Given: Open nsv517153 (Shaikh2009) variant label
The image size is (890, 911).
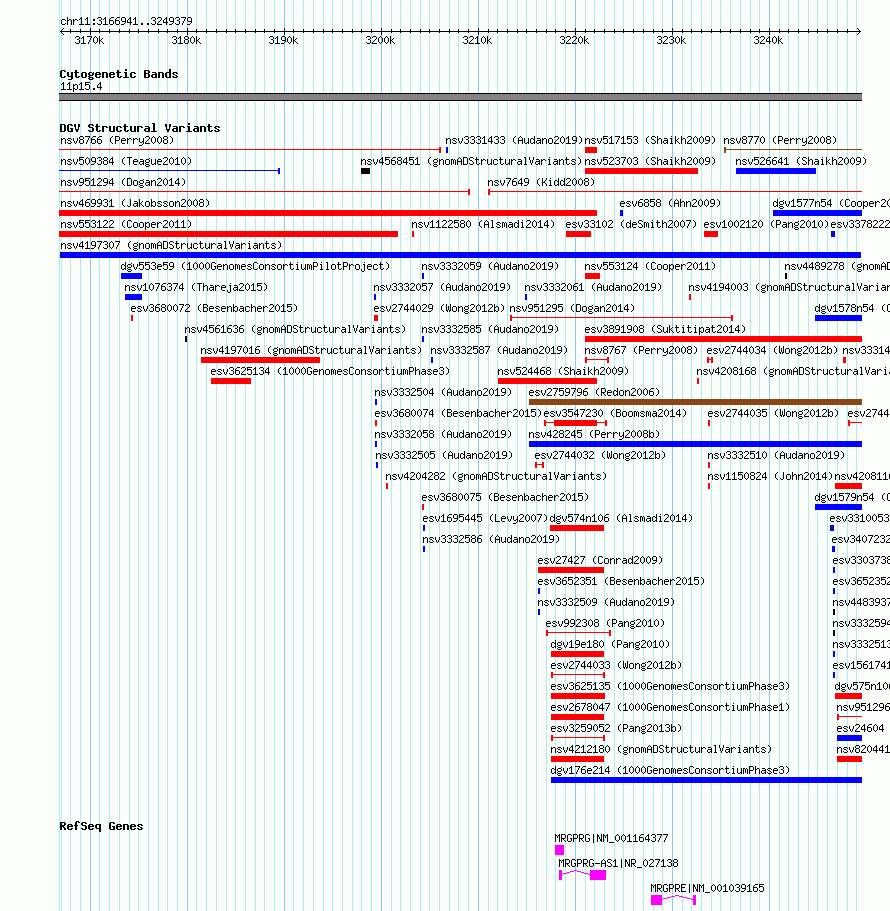Looking at the screenshot, I should (650, 141).
